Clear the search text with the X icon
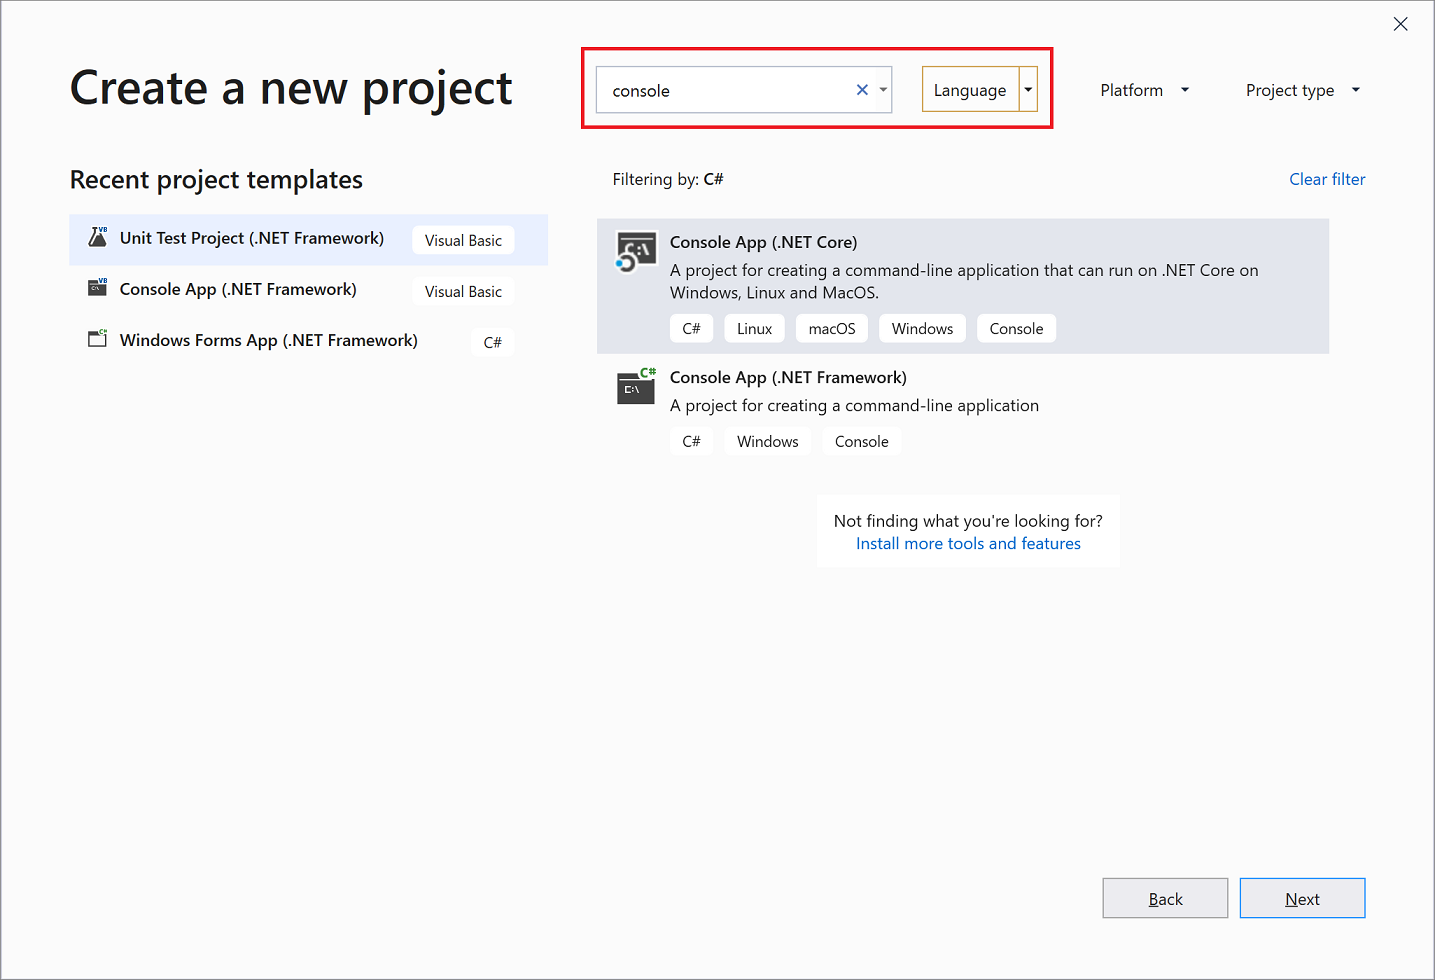 point(862,90)
